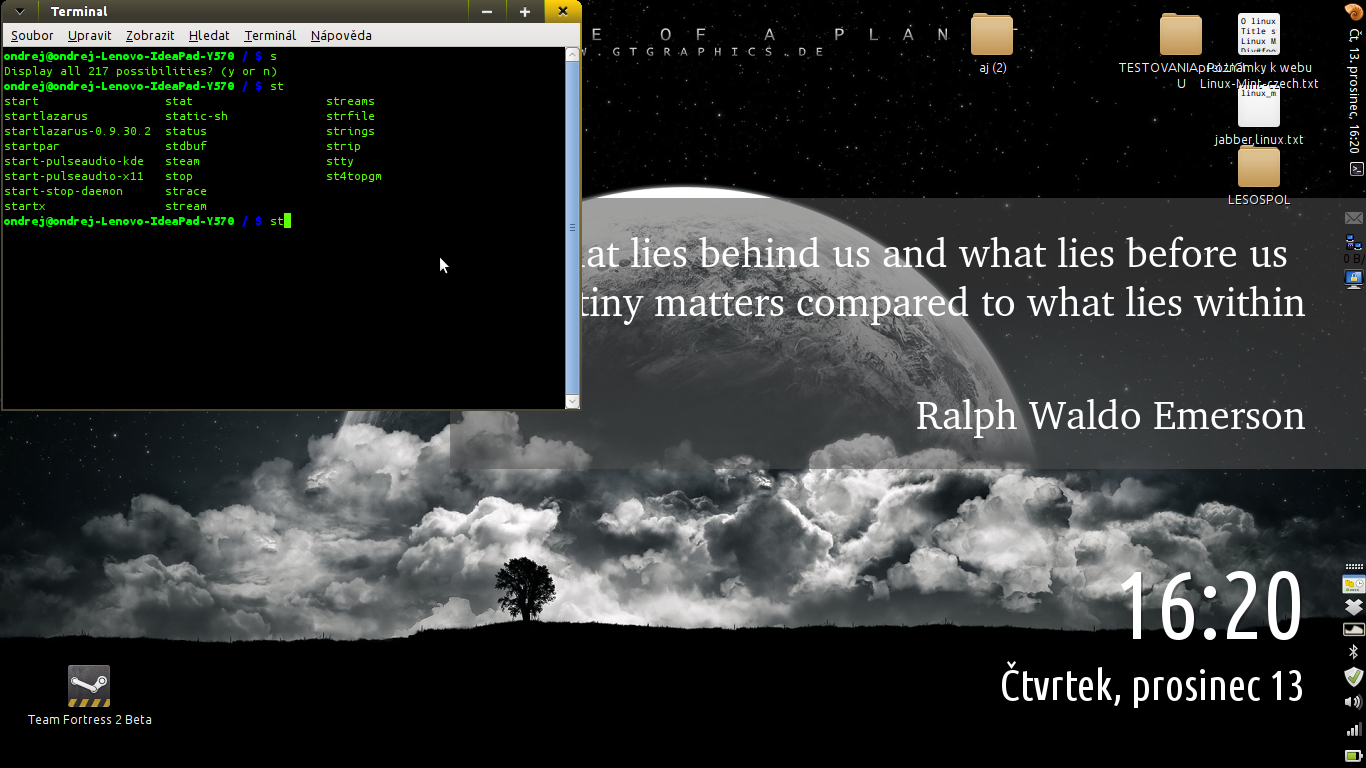Click the large 16:20 desktop clock widget
Image resolution: width=1366 pixels, height=768 pixels.
(1210, 605)
